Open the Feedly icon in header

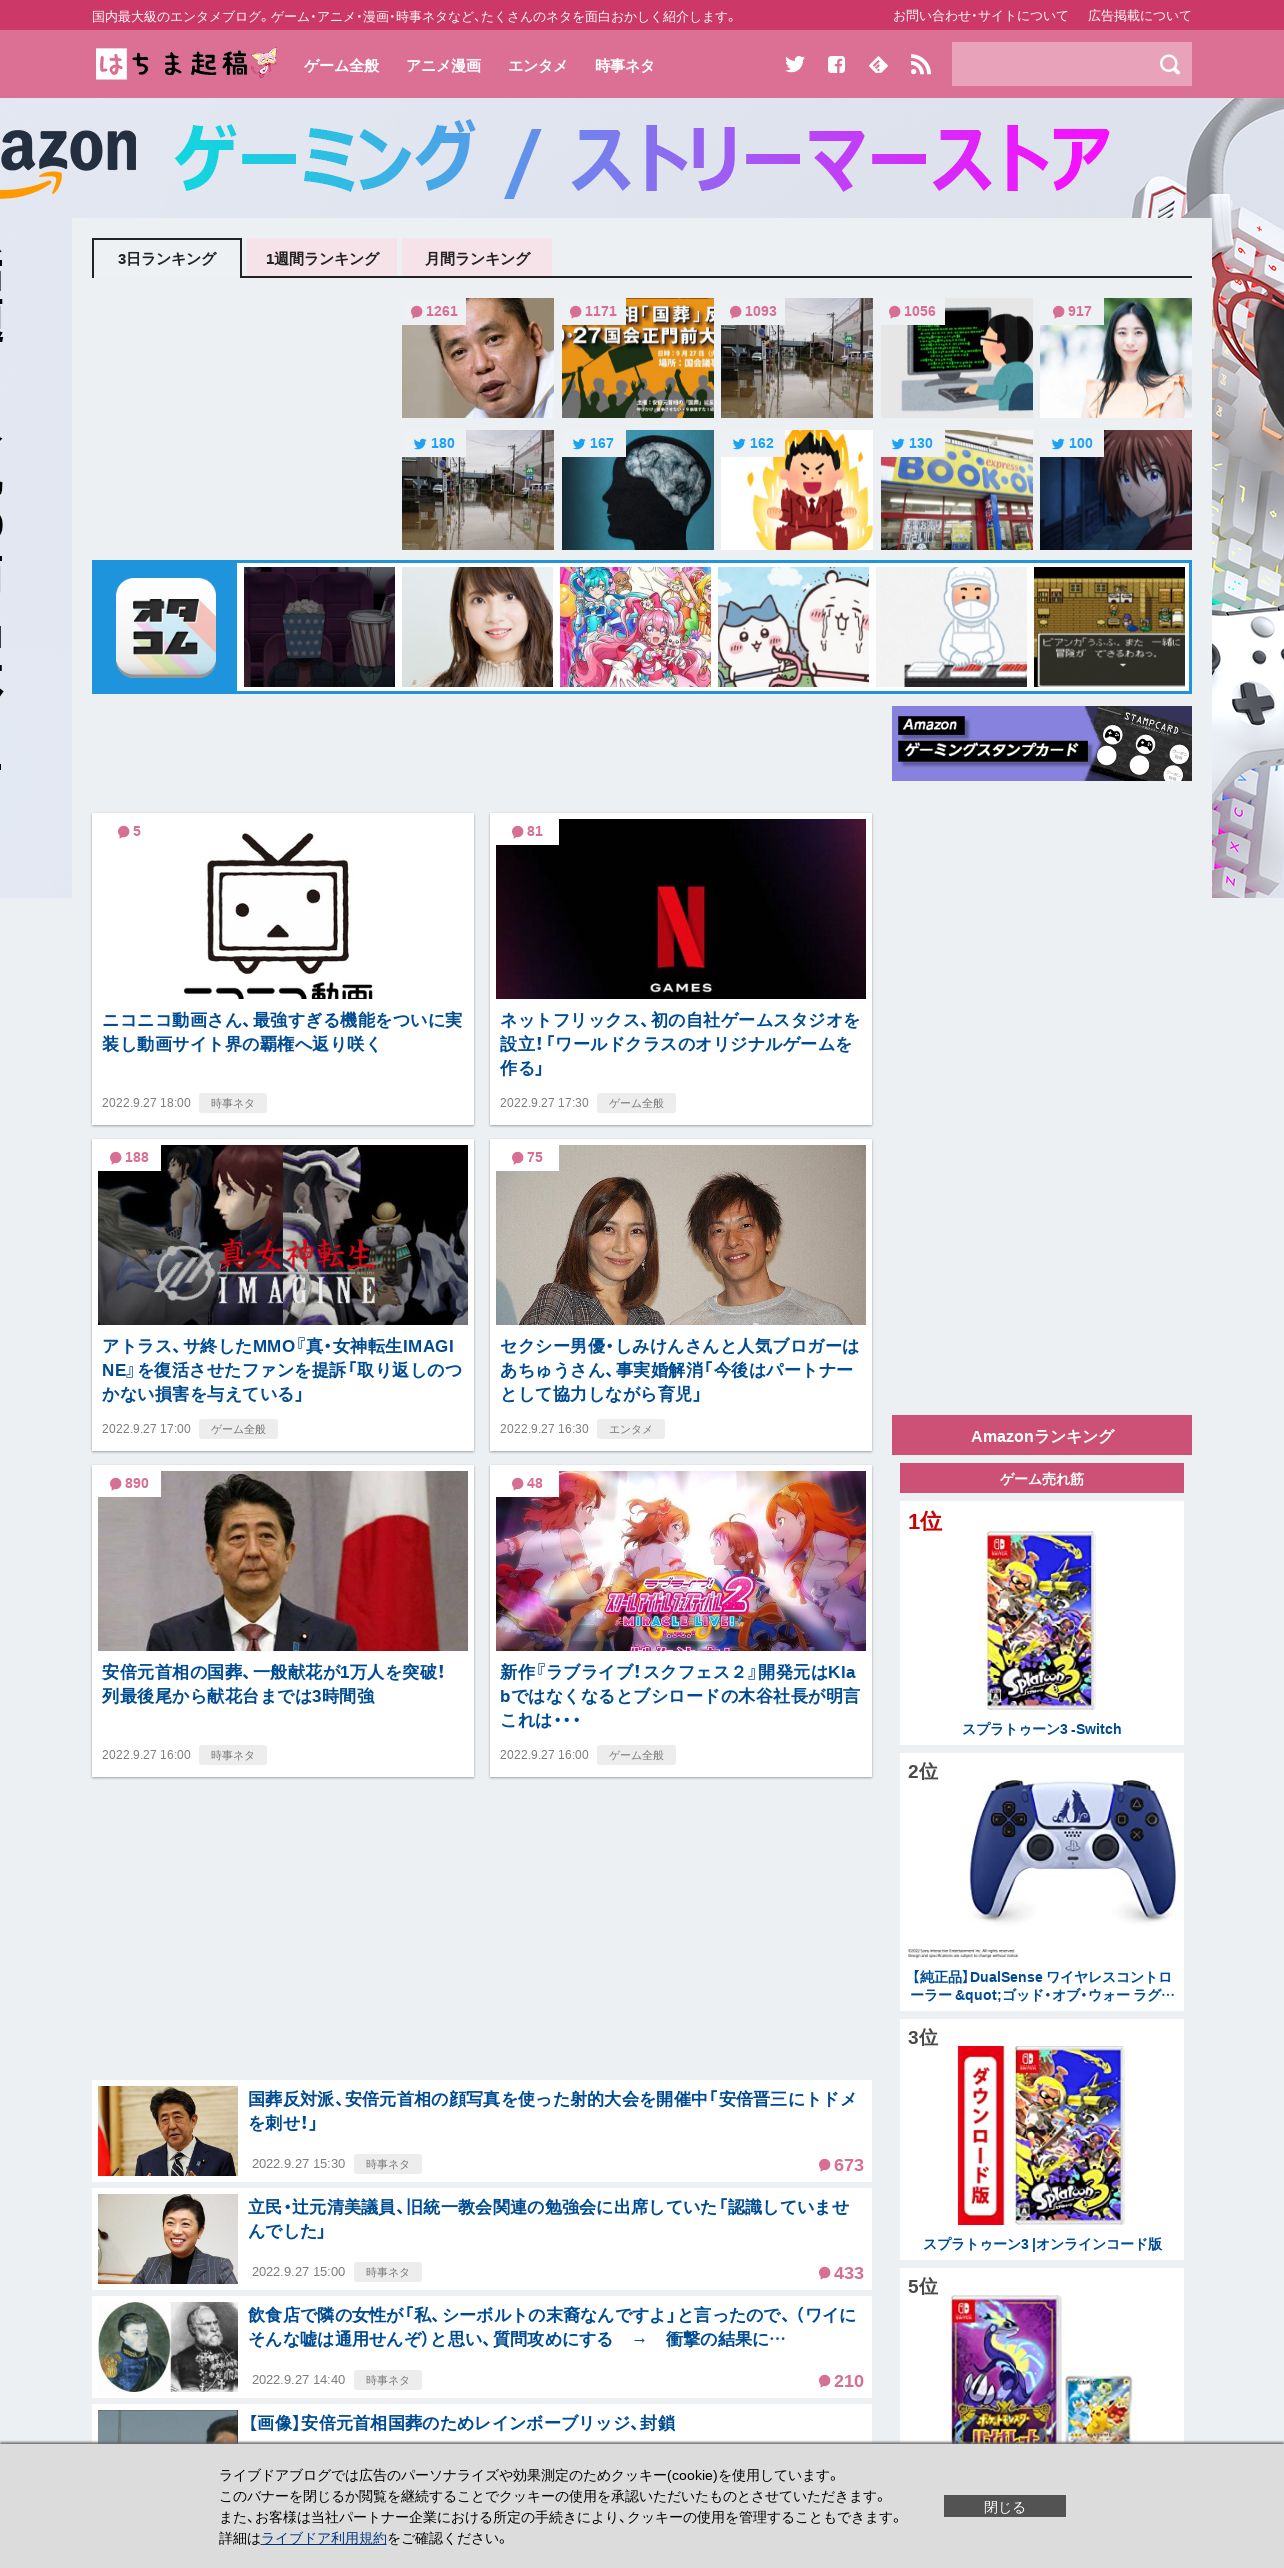[x=878, y=65]
